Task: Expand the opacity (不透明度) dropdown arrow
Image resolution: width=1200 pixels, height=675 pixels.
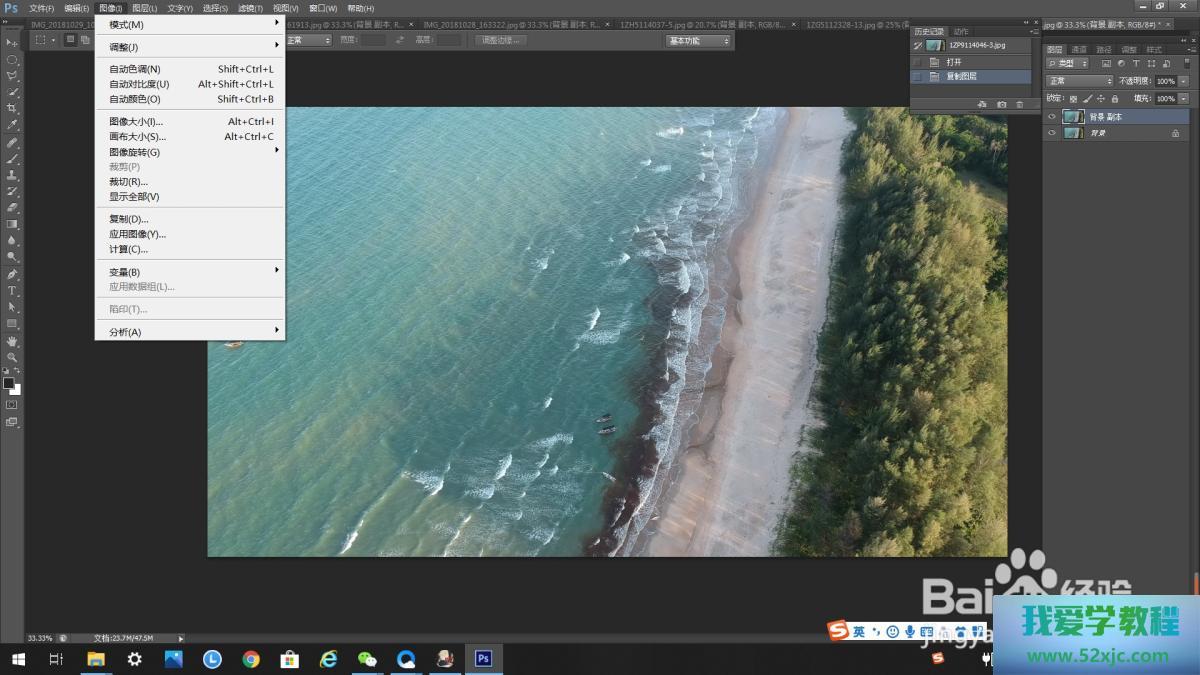Action: coord(1184,81)
